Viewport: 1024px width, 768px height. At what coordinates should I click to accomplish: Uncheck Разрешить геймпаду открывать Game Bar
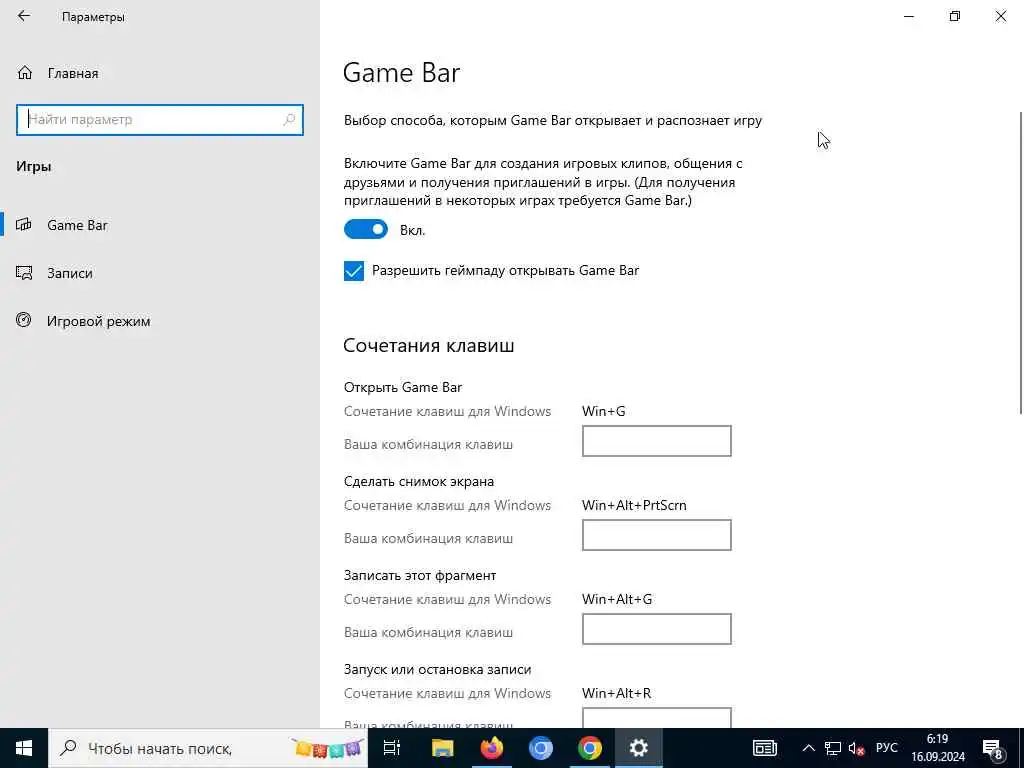pos(354,270)
